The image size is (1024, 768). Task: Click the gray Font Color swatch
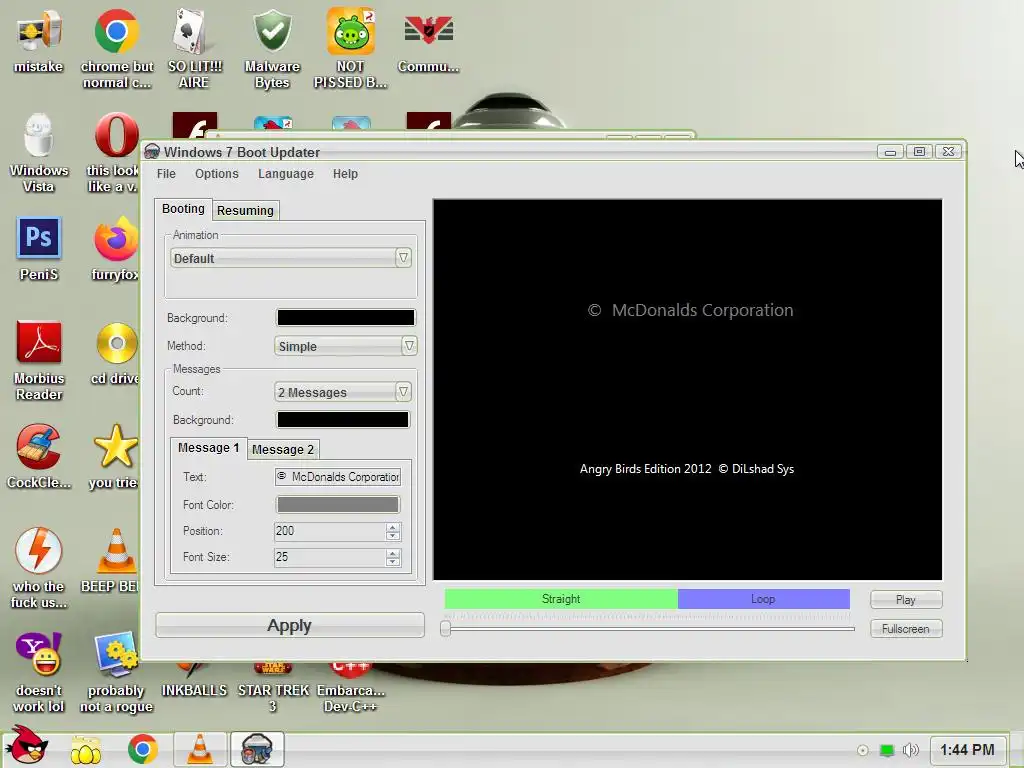pyautogui.click(x=338, y=505)
